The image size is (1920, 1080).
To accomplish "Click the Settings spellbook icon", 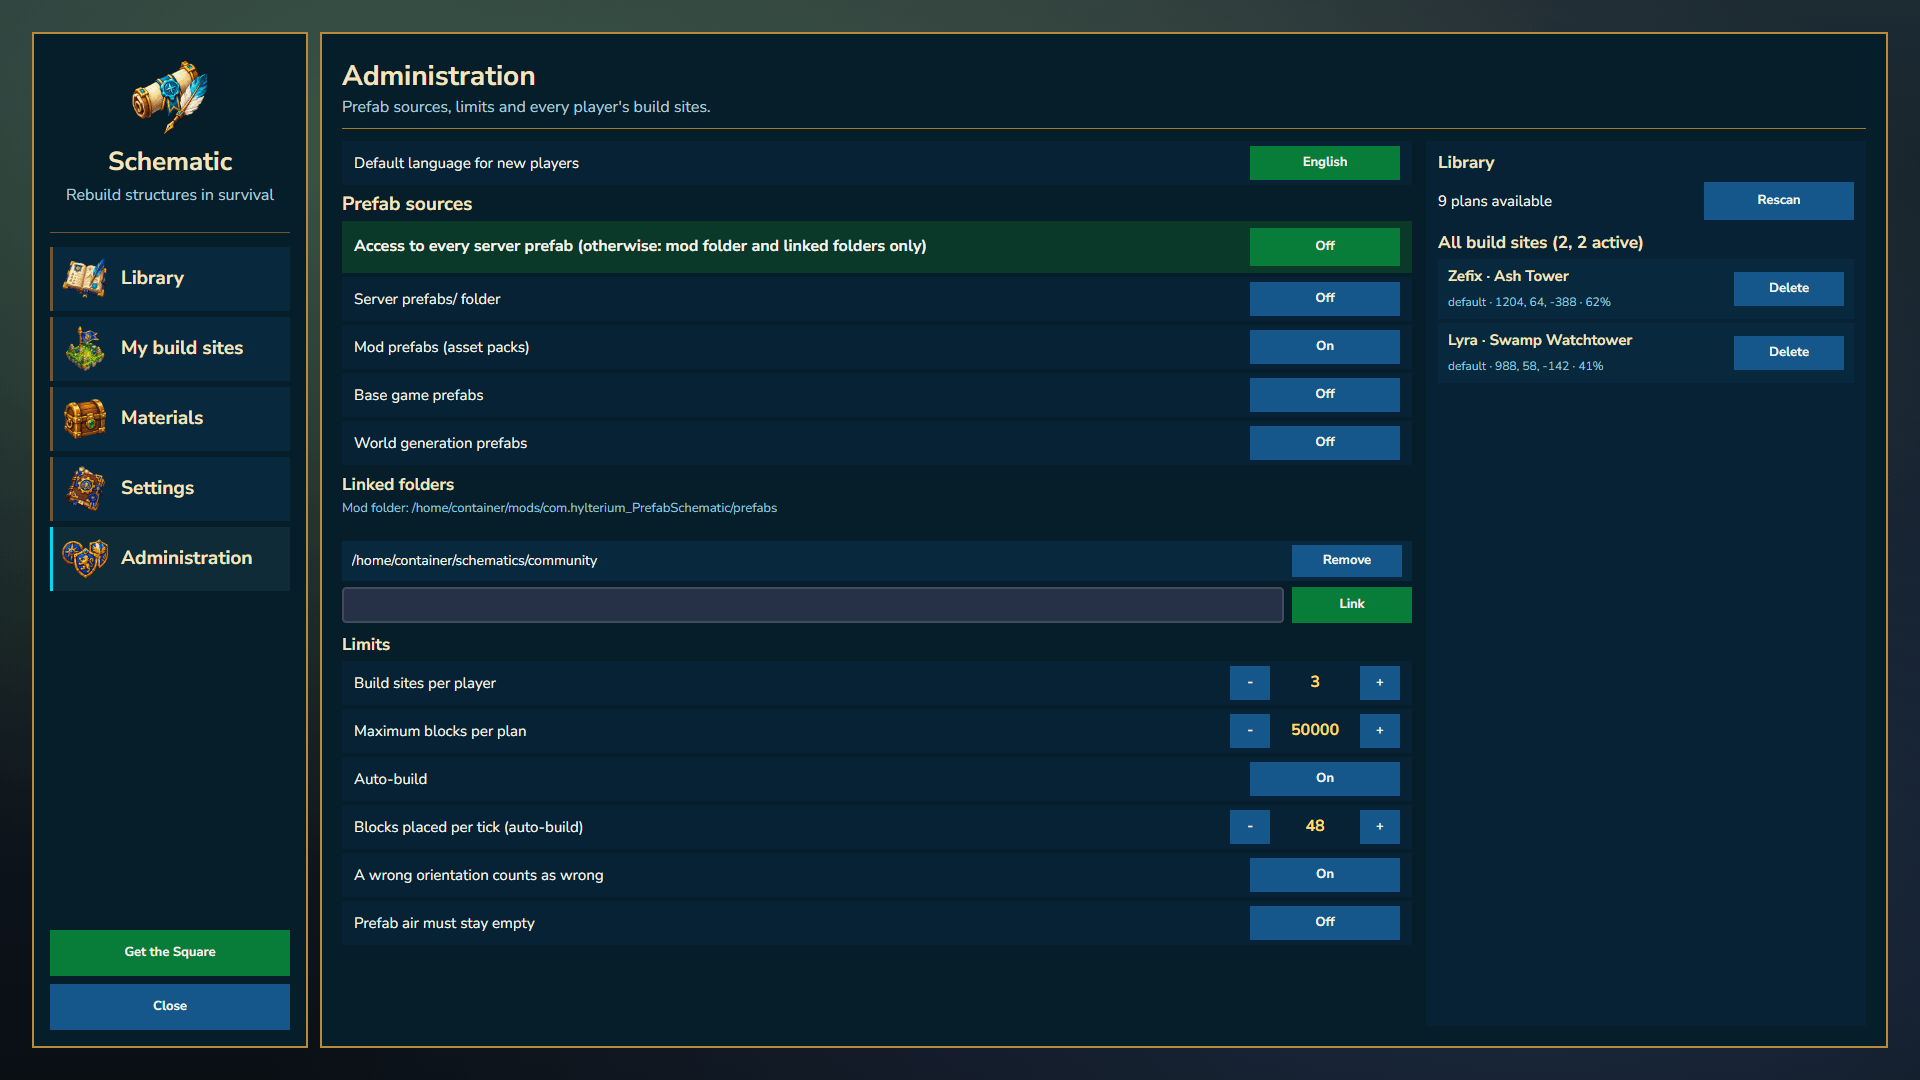I will (85, 488).
